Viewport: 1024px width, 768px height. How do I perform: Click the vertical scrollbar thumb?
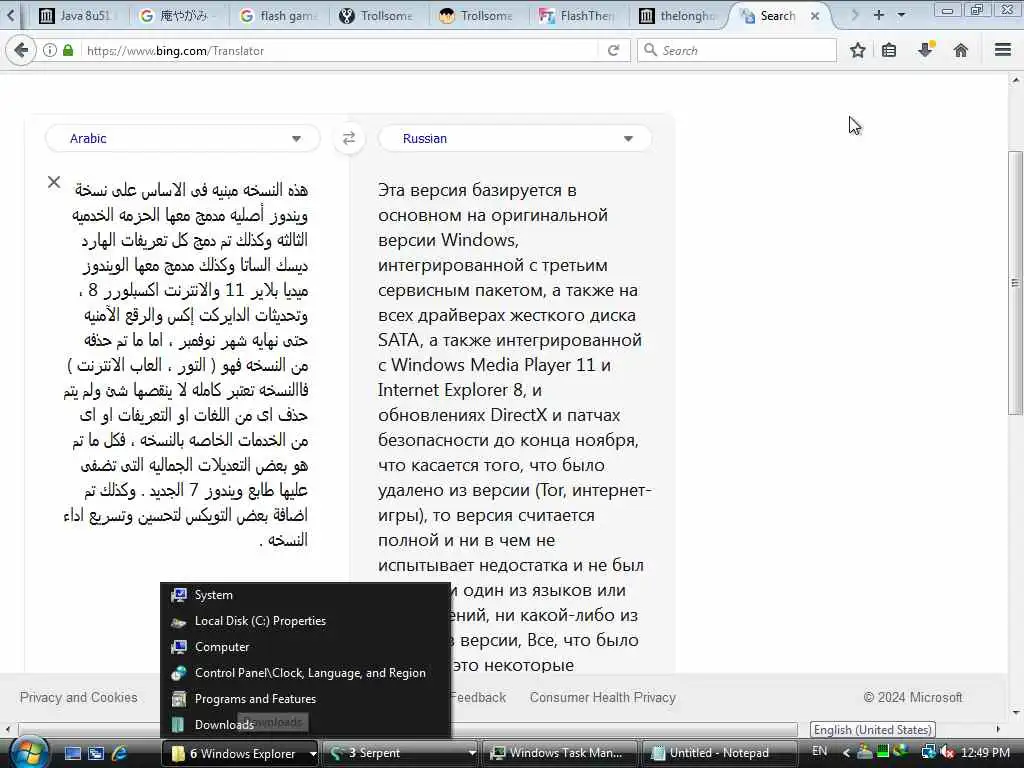(1015, 283)
